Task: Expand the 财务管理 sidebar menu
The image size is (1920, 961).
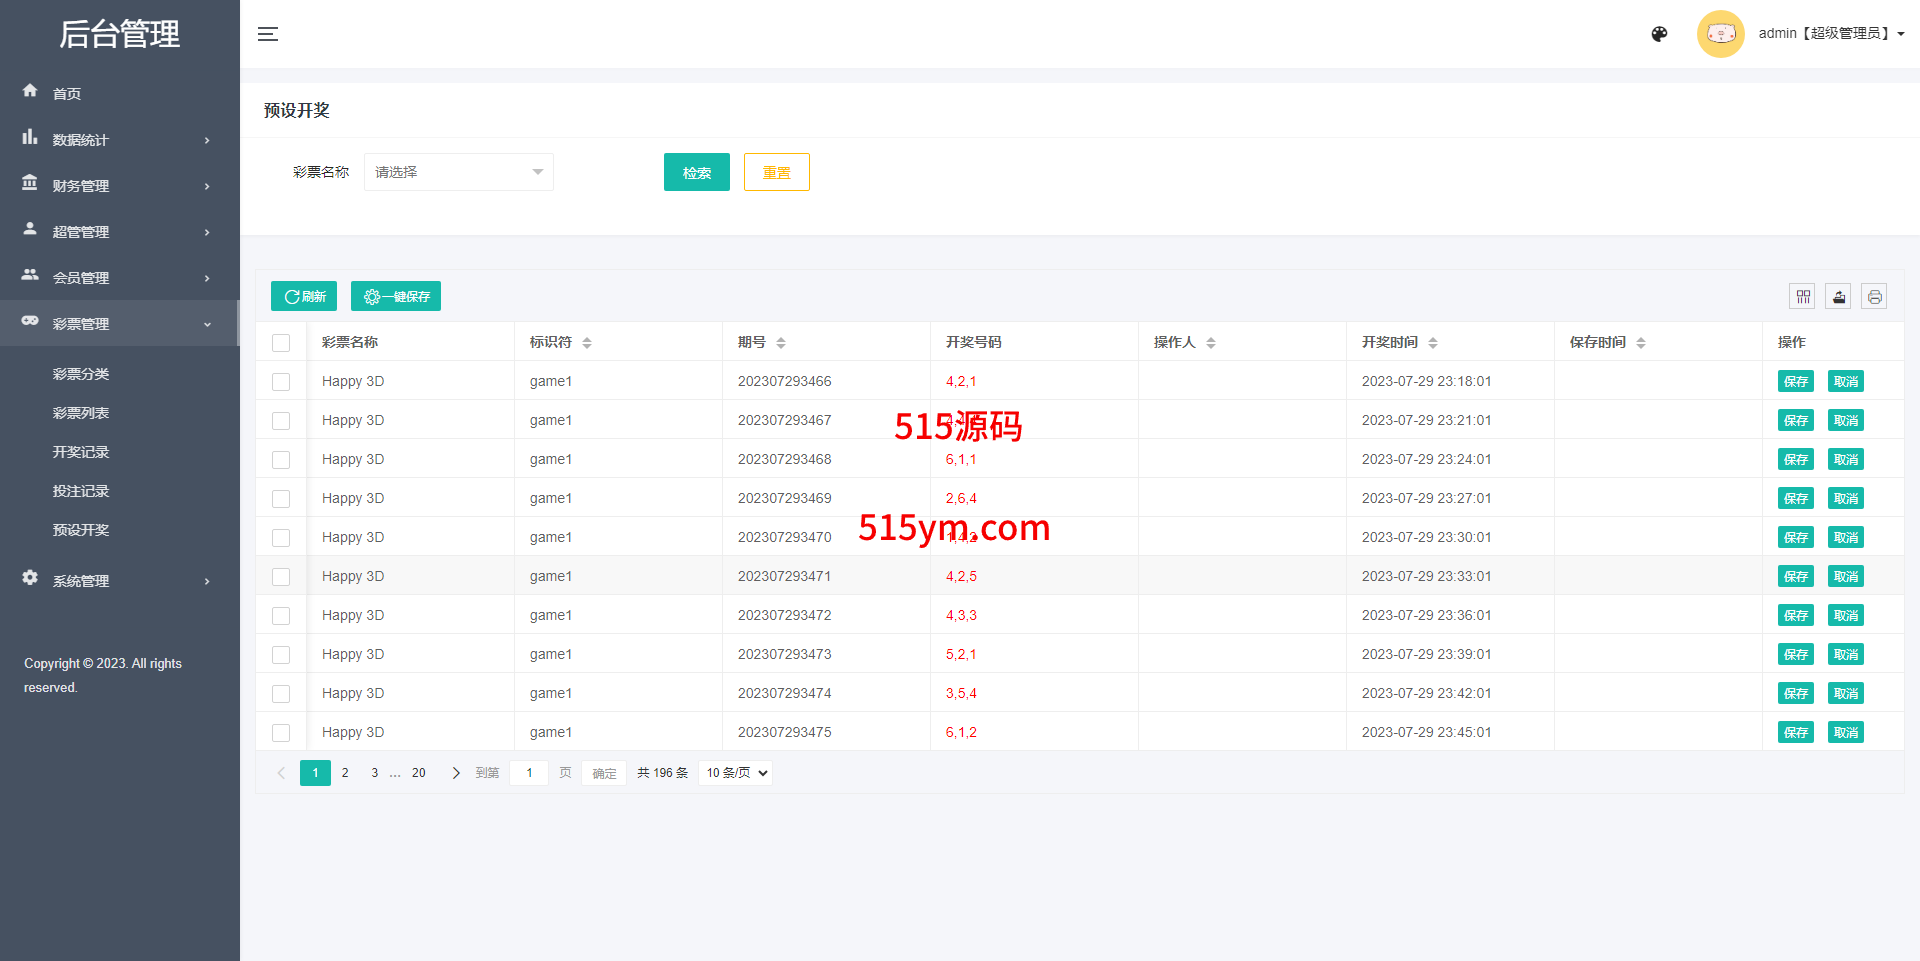Action: 118,186
